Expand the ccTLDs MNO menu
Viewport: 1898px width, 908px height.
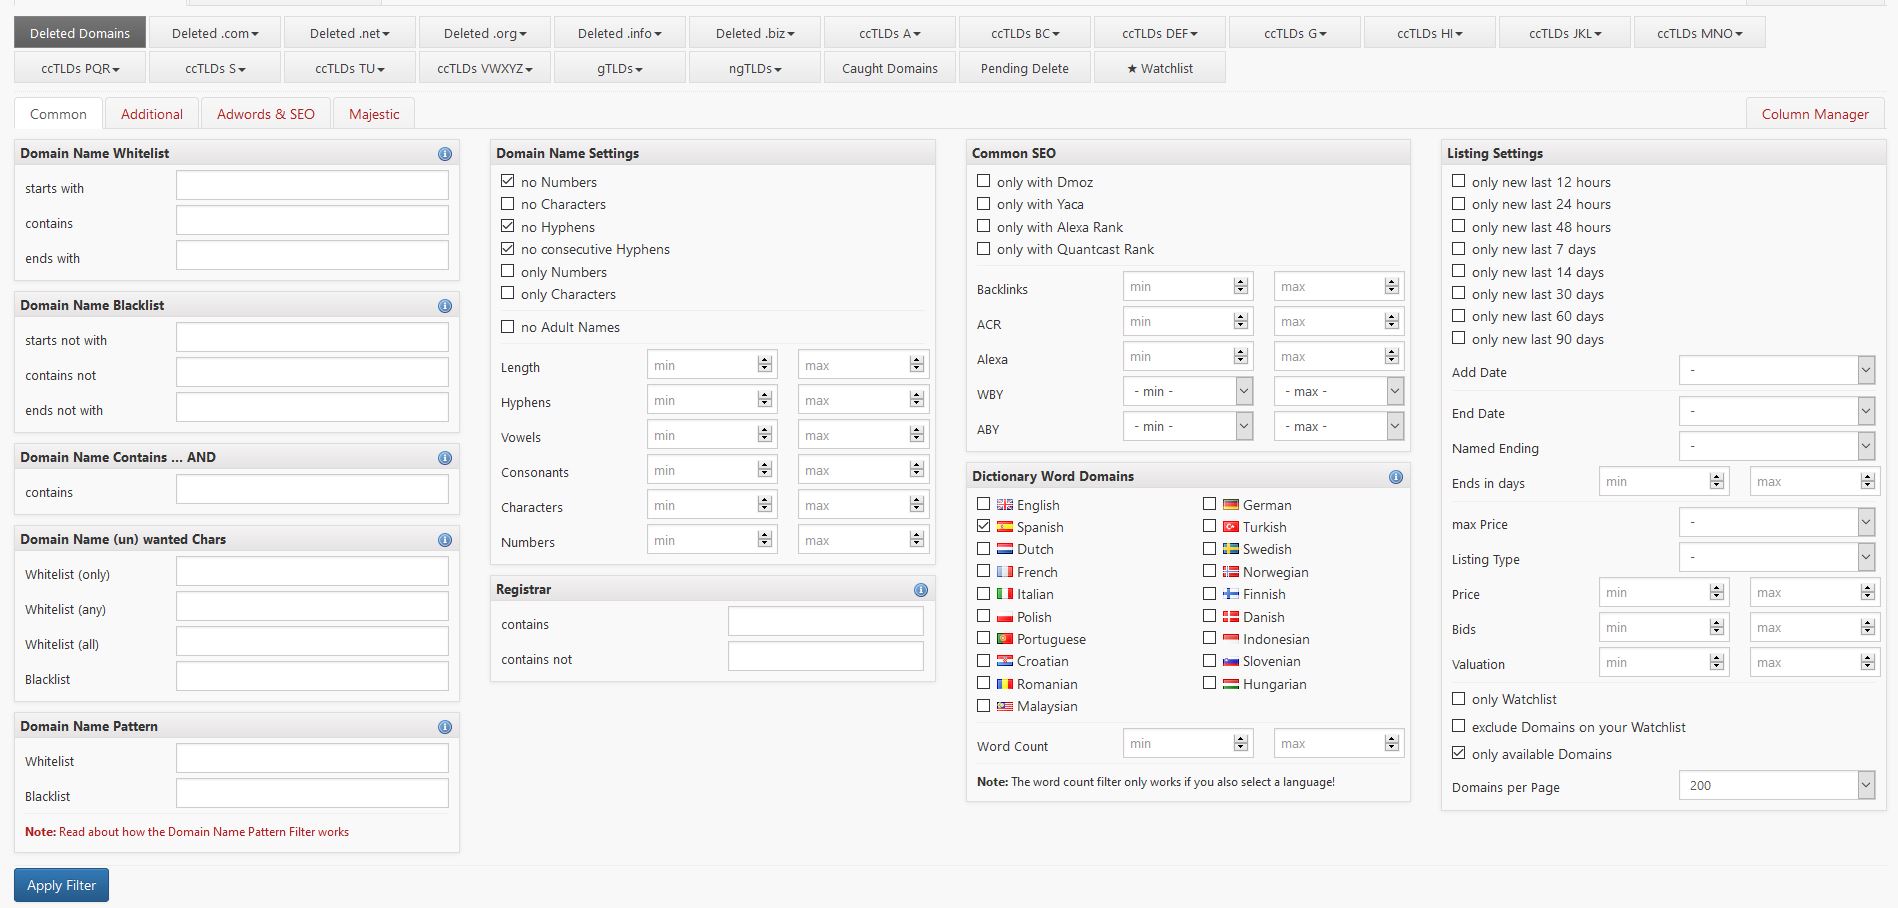1700,33
